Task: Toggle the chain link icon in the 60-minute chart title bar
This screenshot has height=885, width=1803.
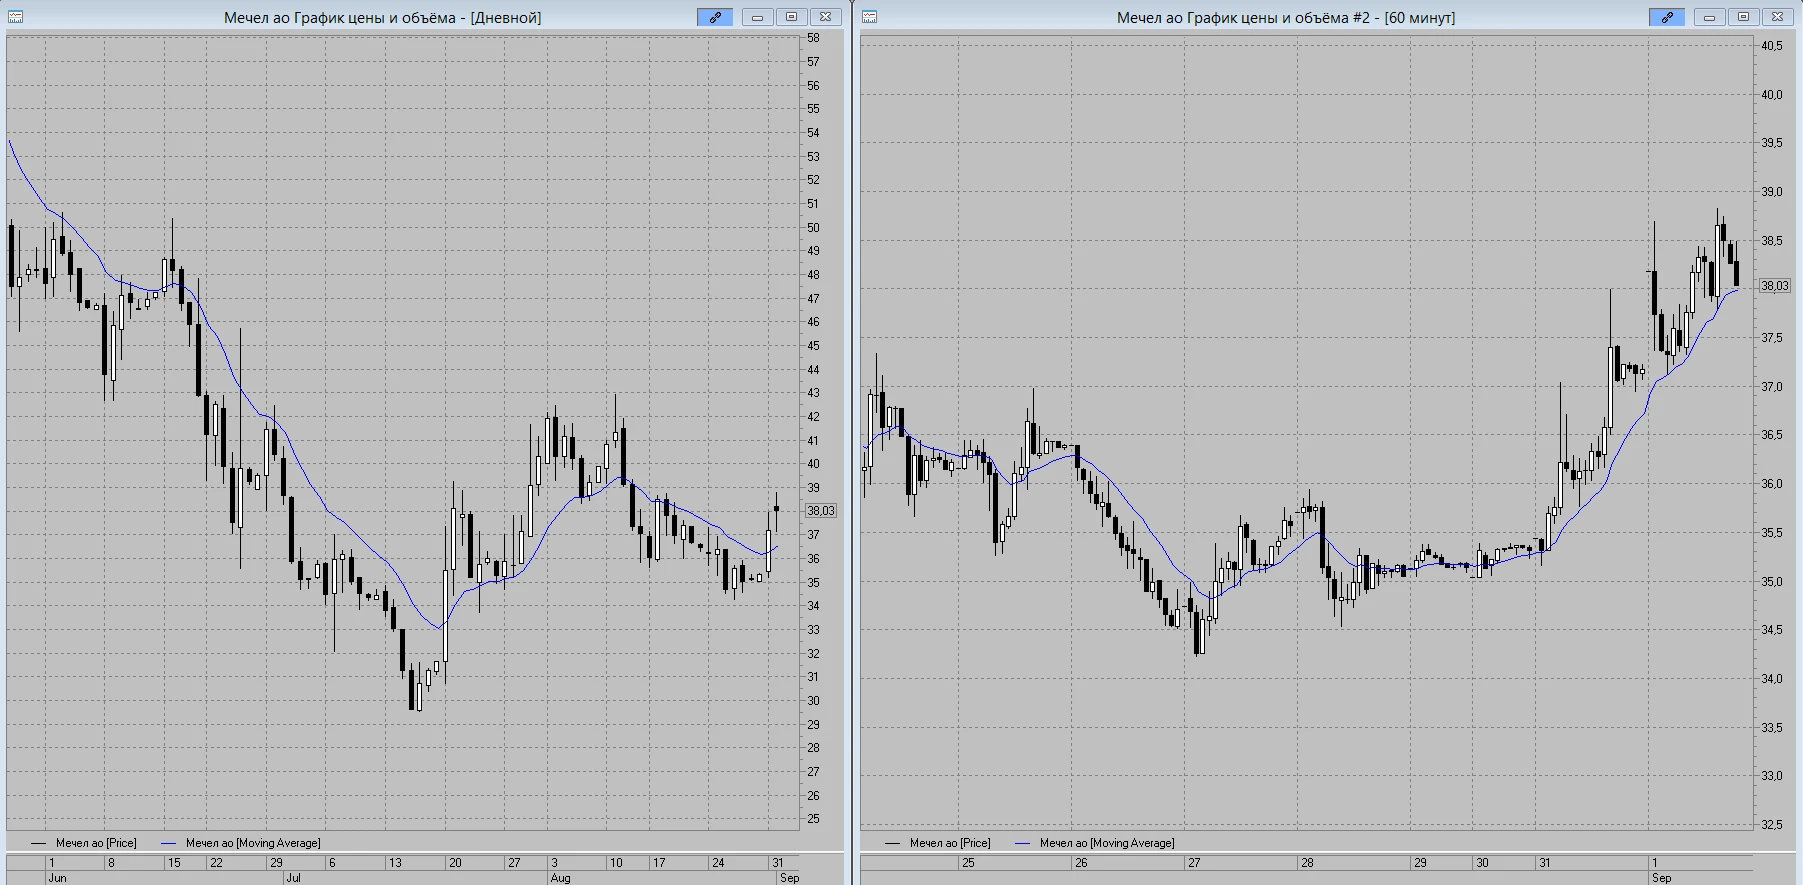Action: [1667, 17]
